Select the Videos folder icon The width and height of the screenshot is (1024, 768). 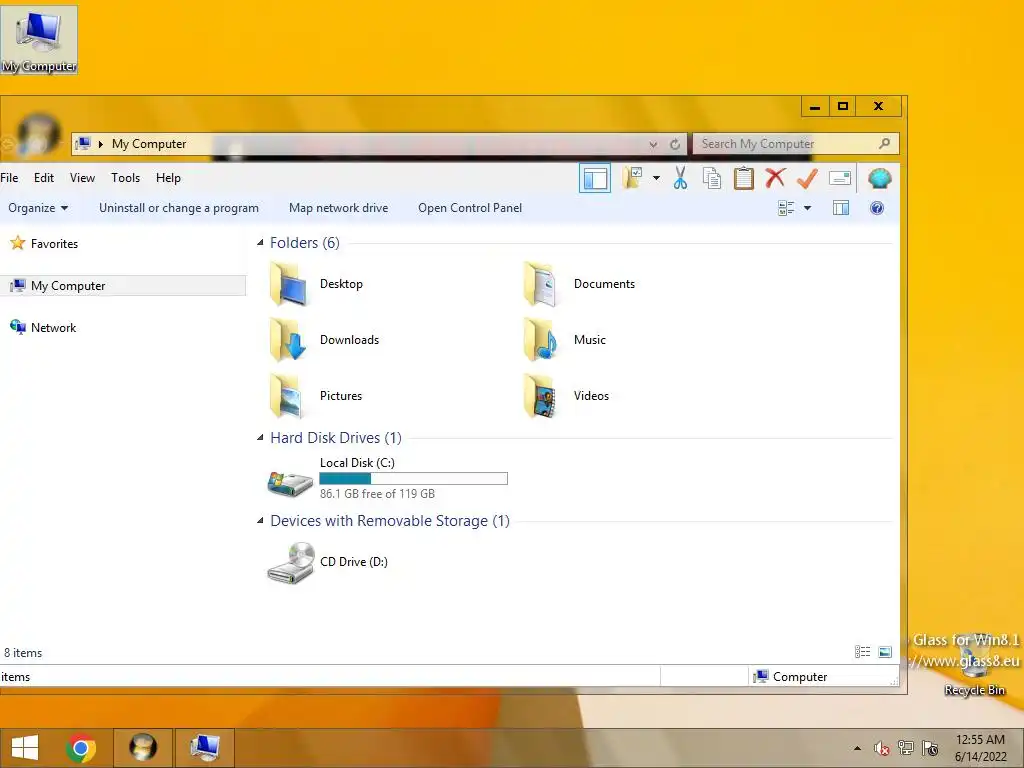(541, 396)
